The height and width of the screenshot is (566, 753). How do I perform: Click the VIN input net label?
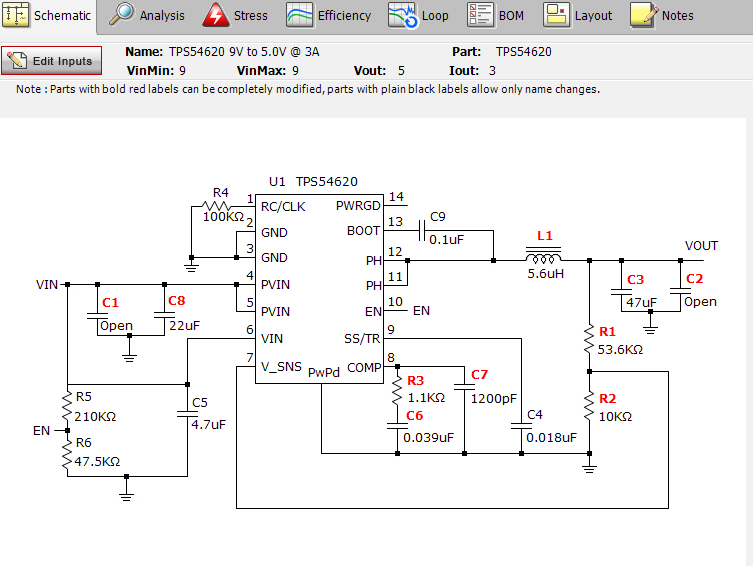[47, 285]
